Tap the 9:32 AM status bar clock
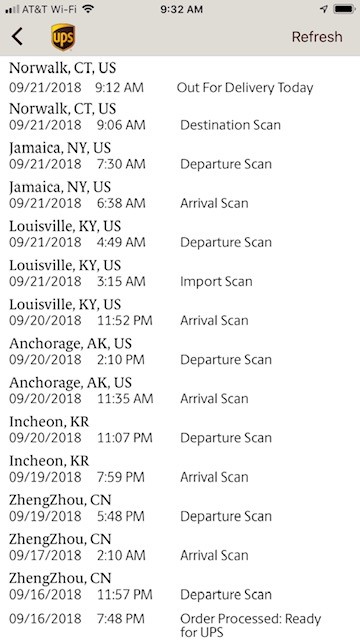The height and width of the screenshot is (640, 360). click(x=181, y=9)
